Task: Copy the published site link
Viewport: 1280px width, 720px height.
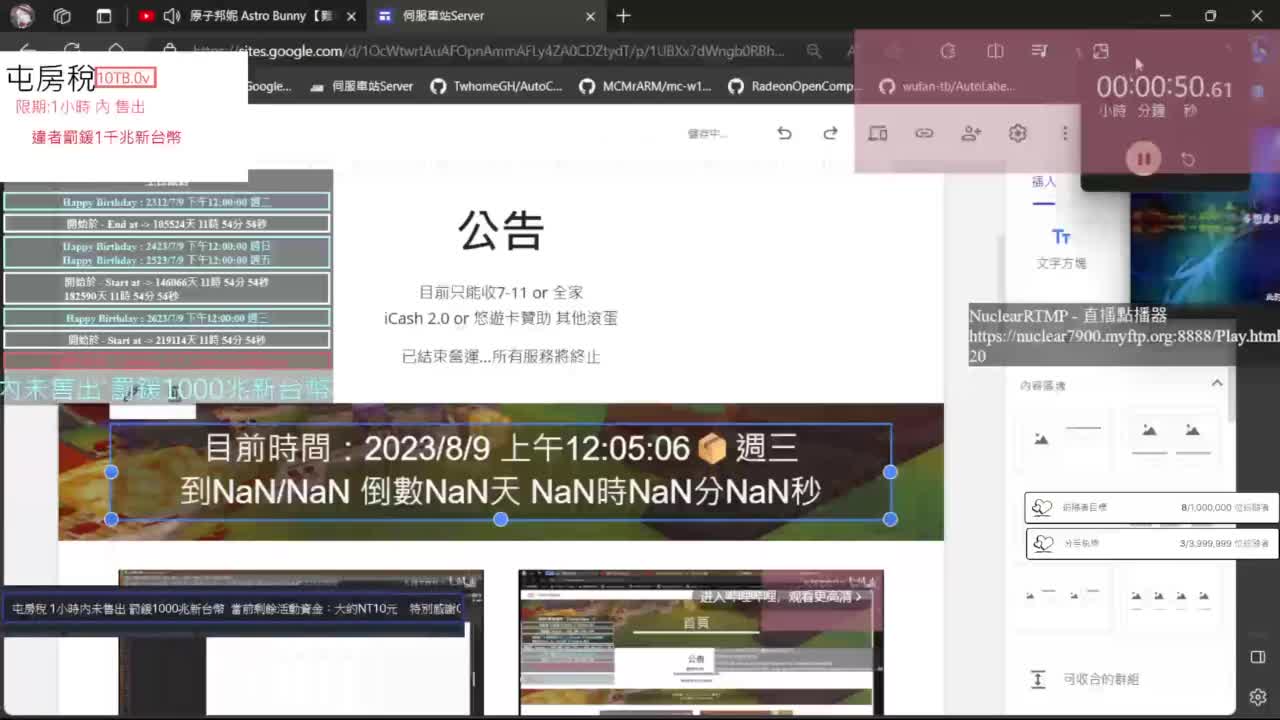Action: [924, 133]
